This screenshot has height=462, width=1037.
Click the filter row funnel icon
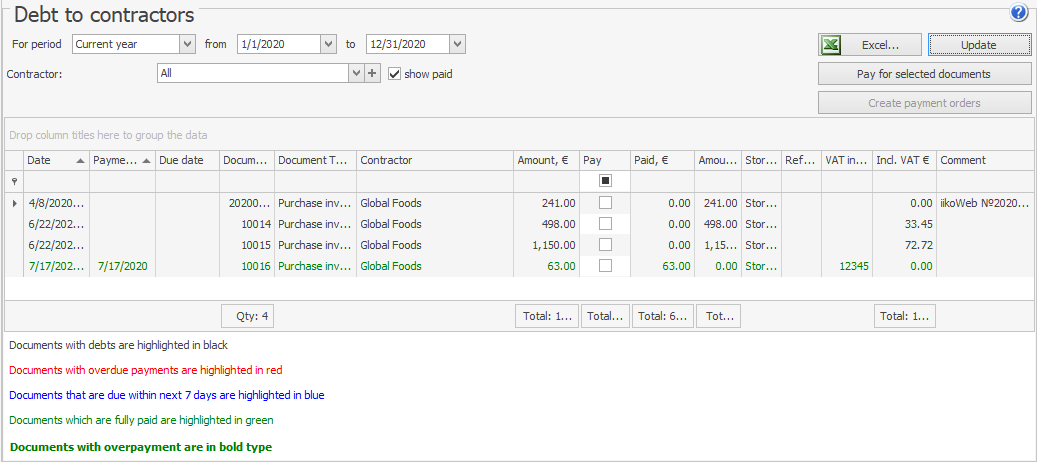[x=14, y=181]
